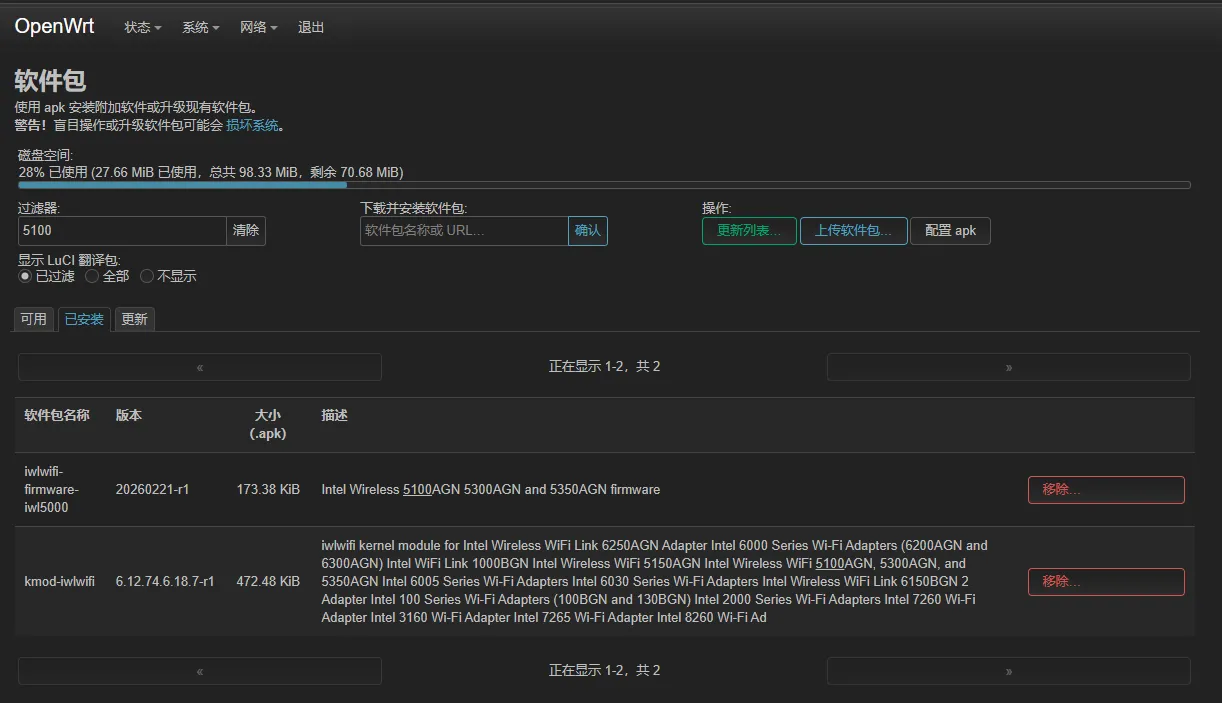The image size is (1222, 703).
Task: Click the top next page » button
Action: tap(1008, 367)
